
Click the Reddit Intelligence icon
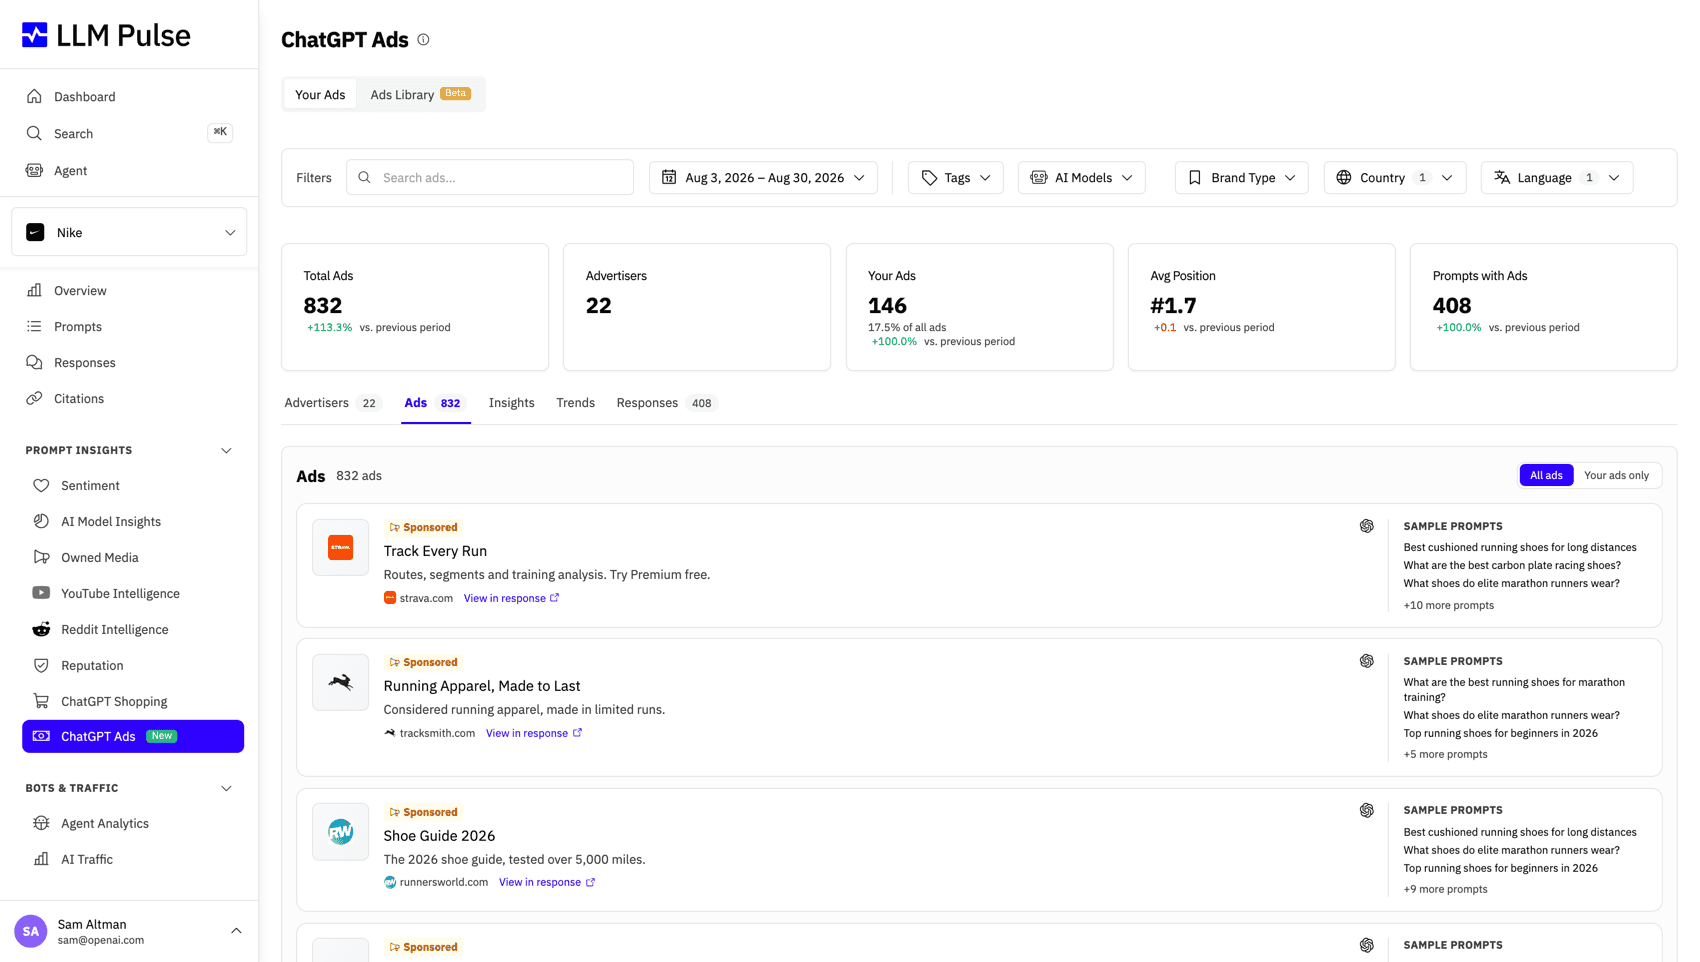point(41,629)
